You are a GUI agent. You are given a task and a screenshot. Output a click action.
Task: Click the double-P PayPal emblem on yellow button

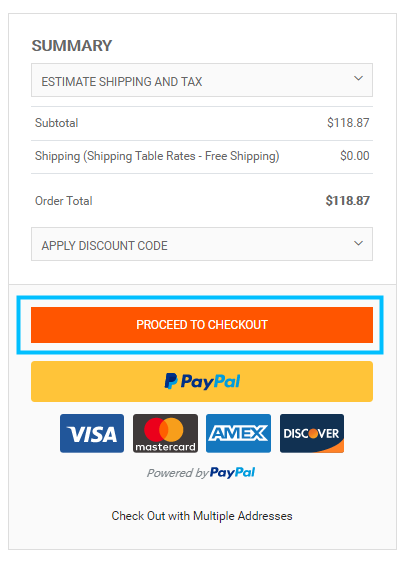click(171, 381)
